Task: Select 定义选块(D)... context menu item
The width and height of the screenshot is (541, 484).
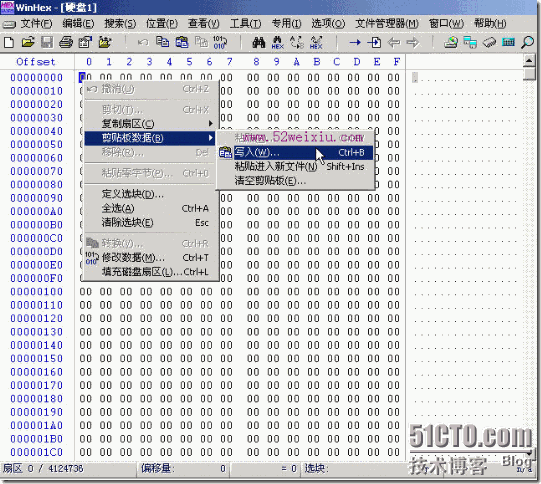Action: point(151,194)
